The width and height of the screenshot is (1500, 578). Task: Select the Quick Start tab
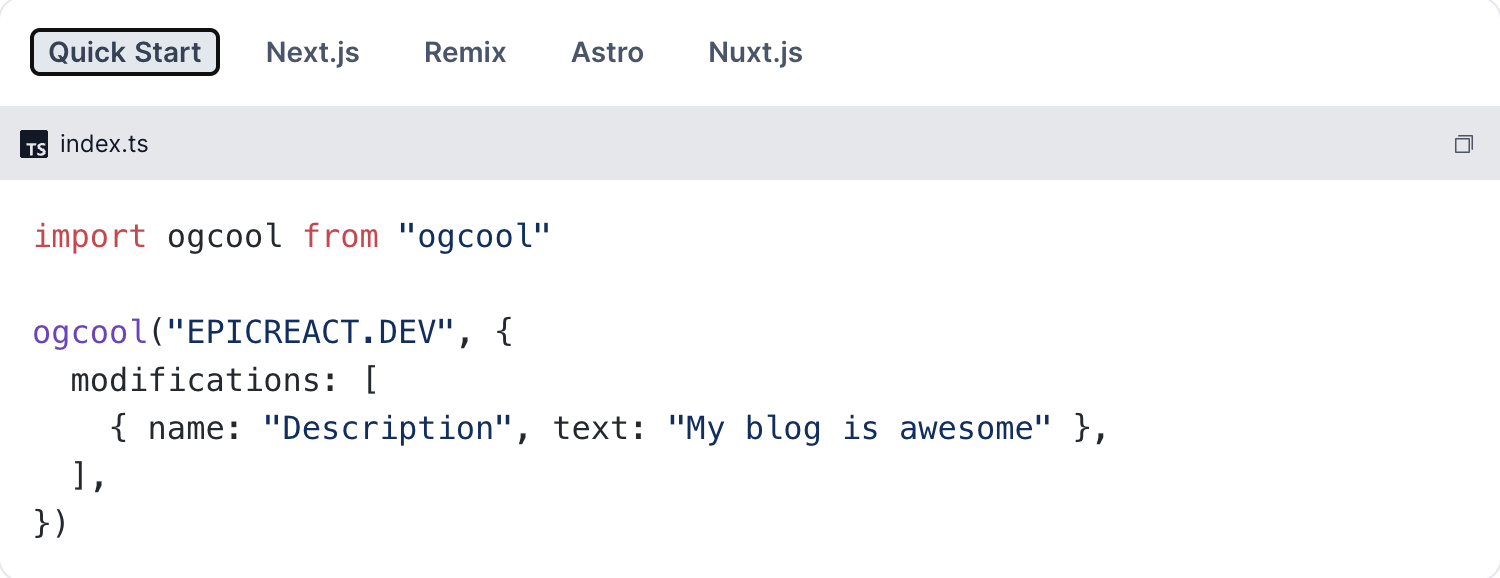click(x=125, y=52)
